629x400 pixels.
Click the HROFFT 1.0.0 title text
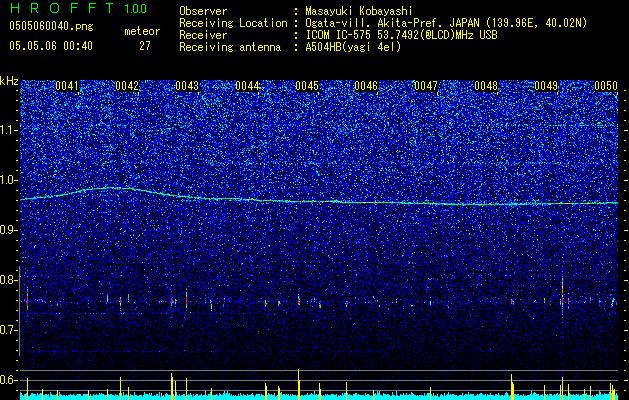pyautogui.click(x=78, y=8)
